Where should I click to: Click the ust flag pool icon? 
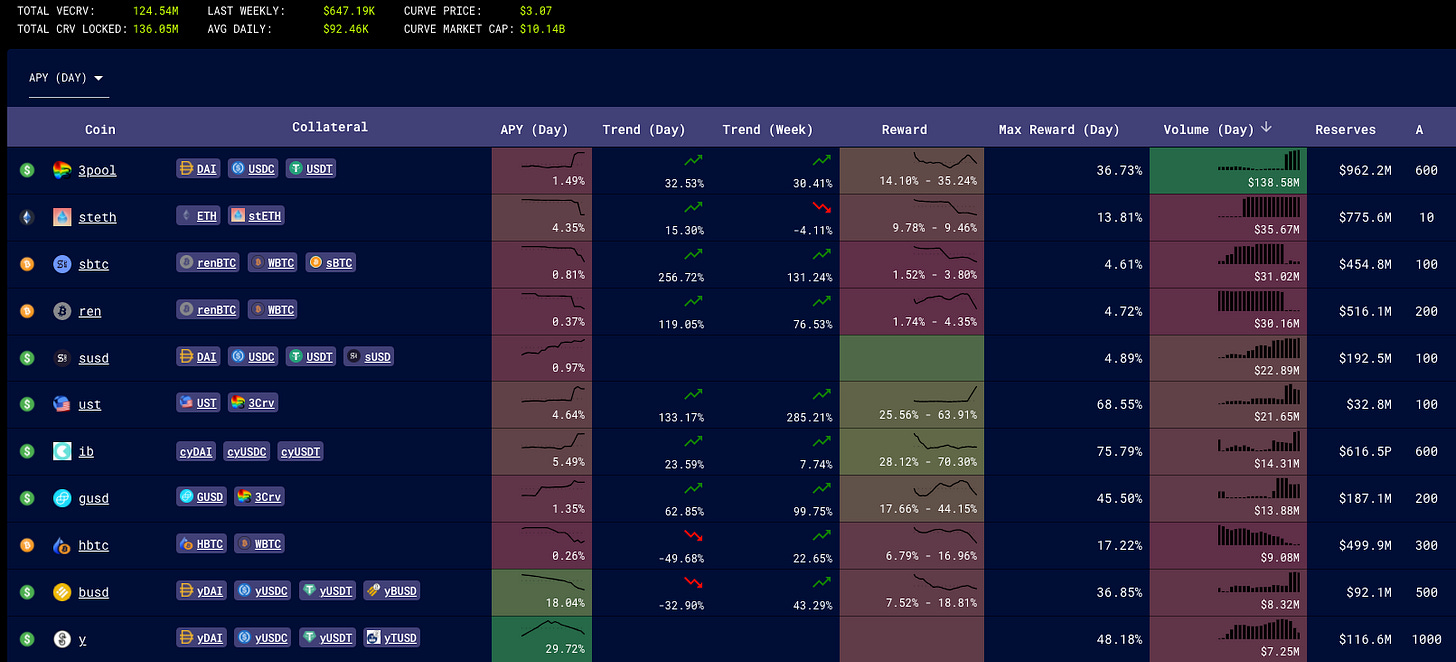coord(62,404)
